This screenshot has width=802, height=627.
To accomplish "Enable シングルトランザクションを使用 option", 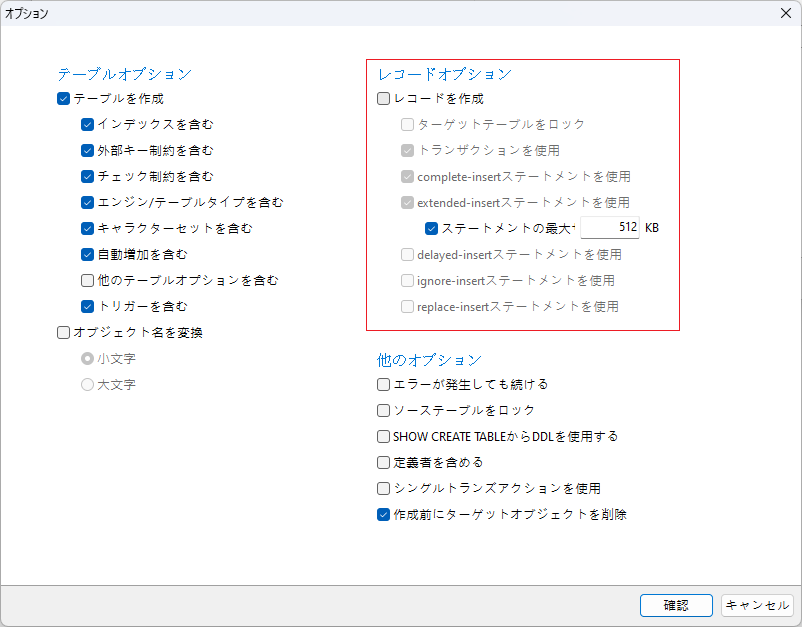I will coord(384,489).
